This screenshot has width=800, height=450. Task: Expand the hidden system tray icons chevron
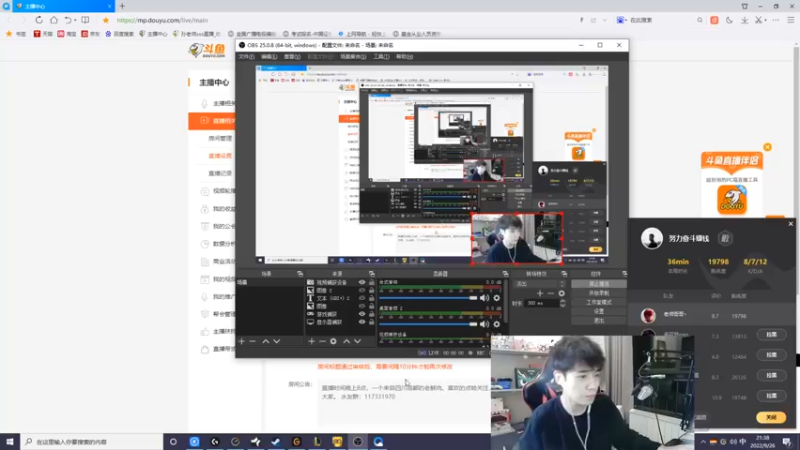(703, 442)
